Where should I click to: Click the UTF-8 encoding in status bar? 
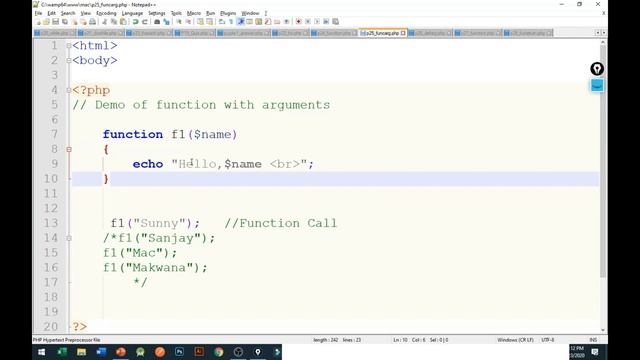pos(548,340)
